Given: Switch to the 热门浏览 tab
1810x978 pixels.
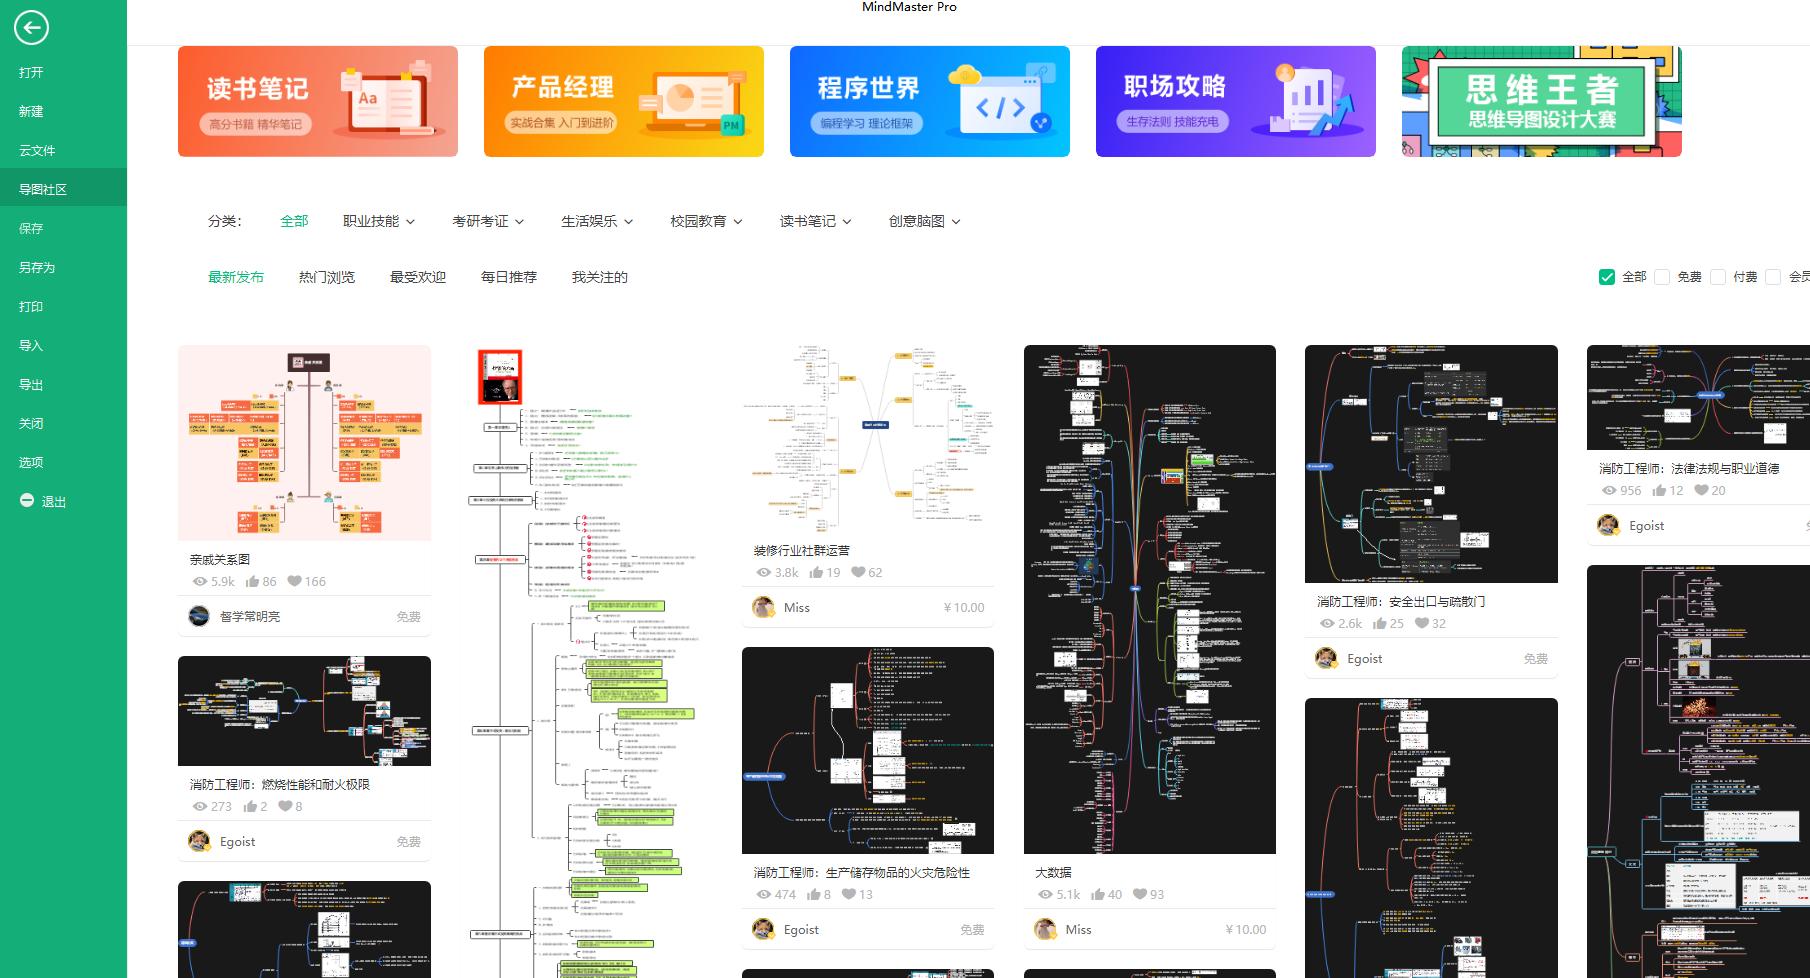Looking at the screenshot, I should [326, 277].
